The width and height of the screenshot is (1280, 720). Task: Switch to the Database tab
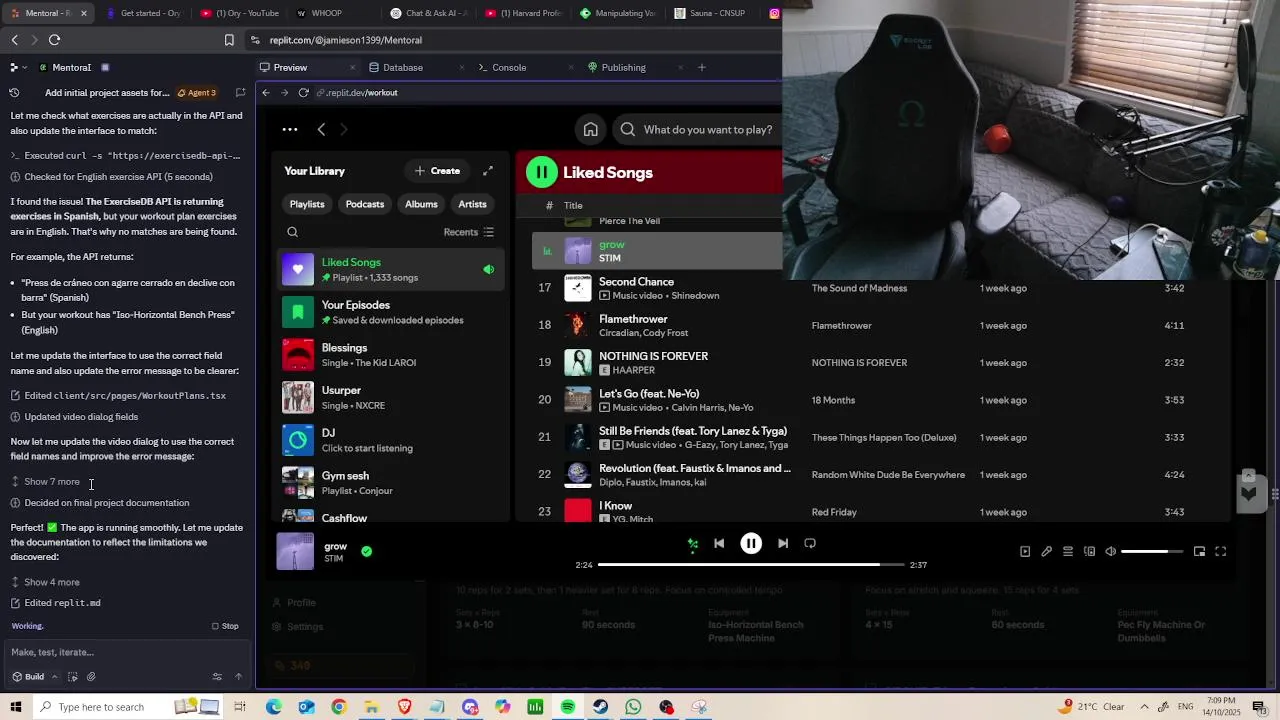403,67
